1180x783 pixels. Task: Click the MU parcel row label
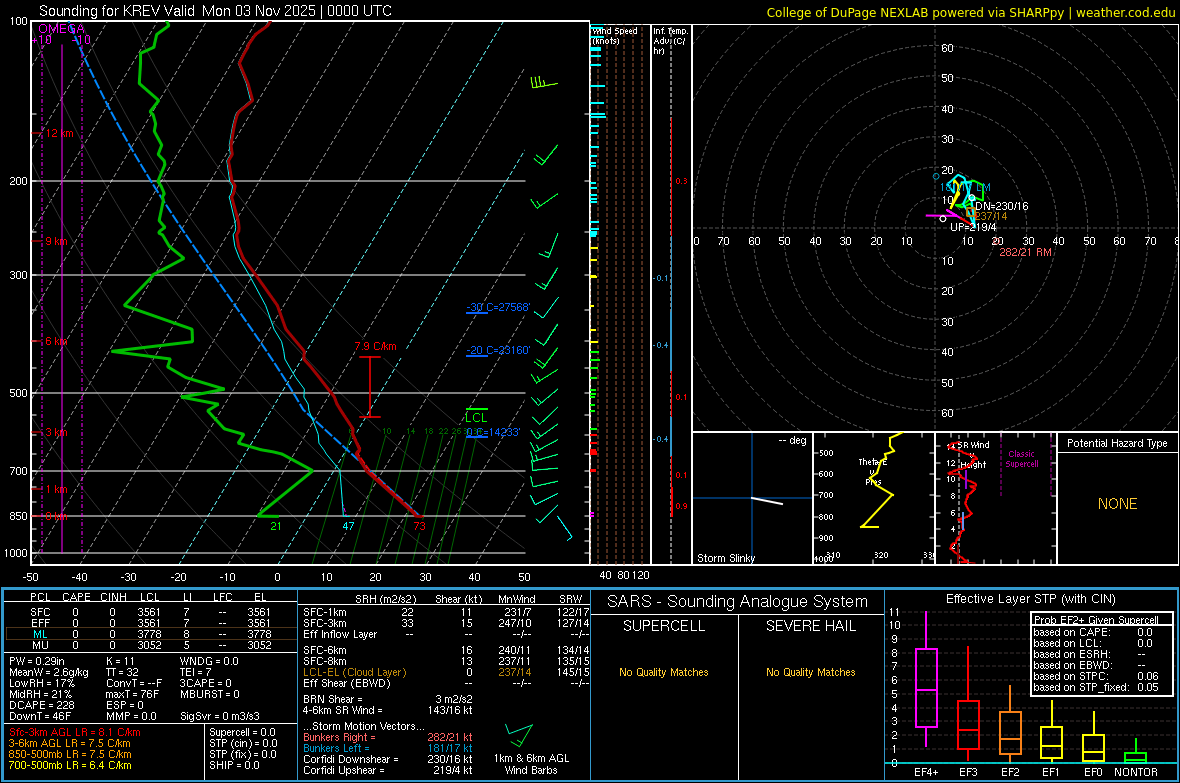point(40,645)
